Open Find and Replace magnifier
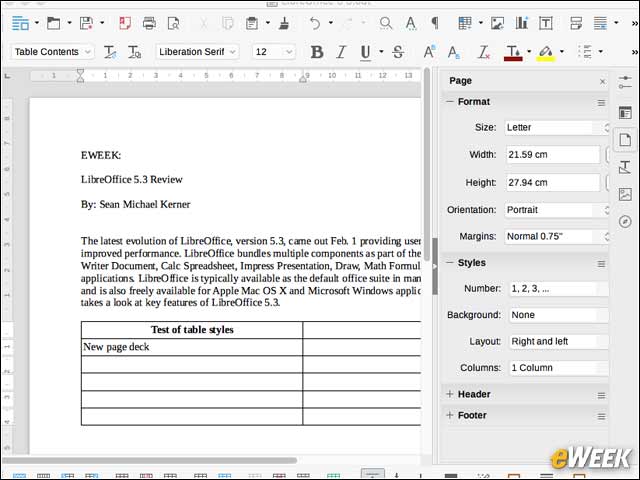640x480 pixels. [386, 23]
